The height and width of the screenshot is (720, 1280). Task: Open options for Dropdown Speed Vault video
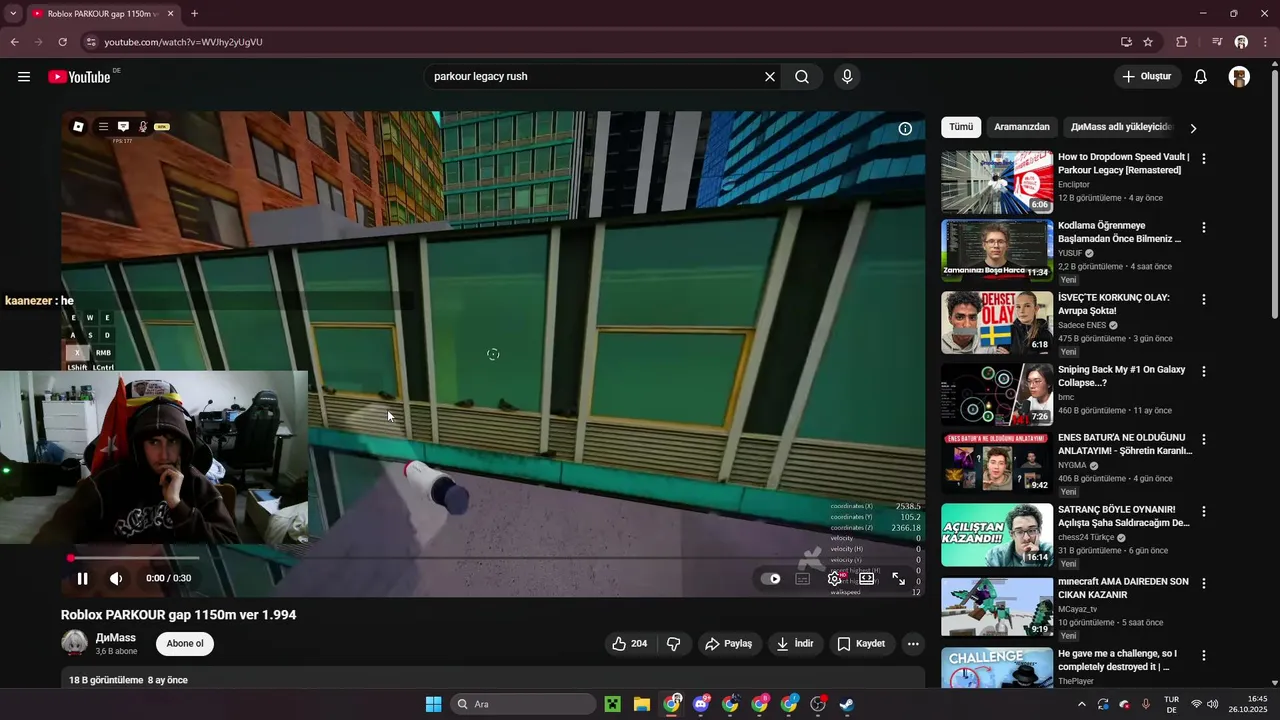[1204, 159]
